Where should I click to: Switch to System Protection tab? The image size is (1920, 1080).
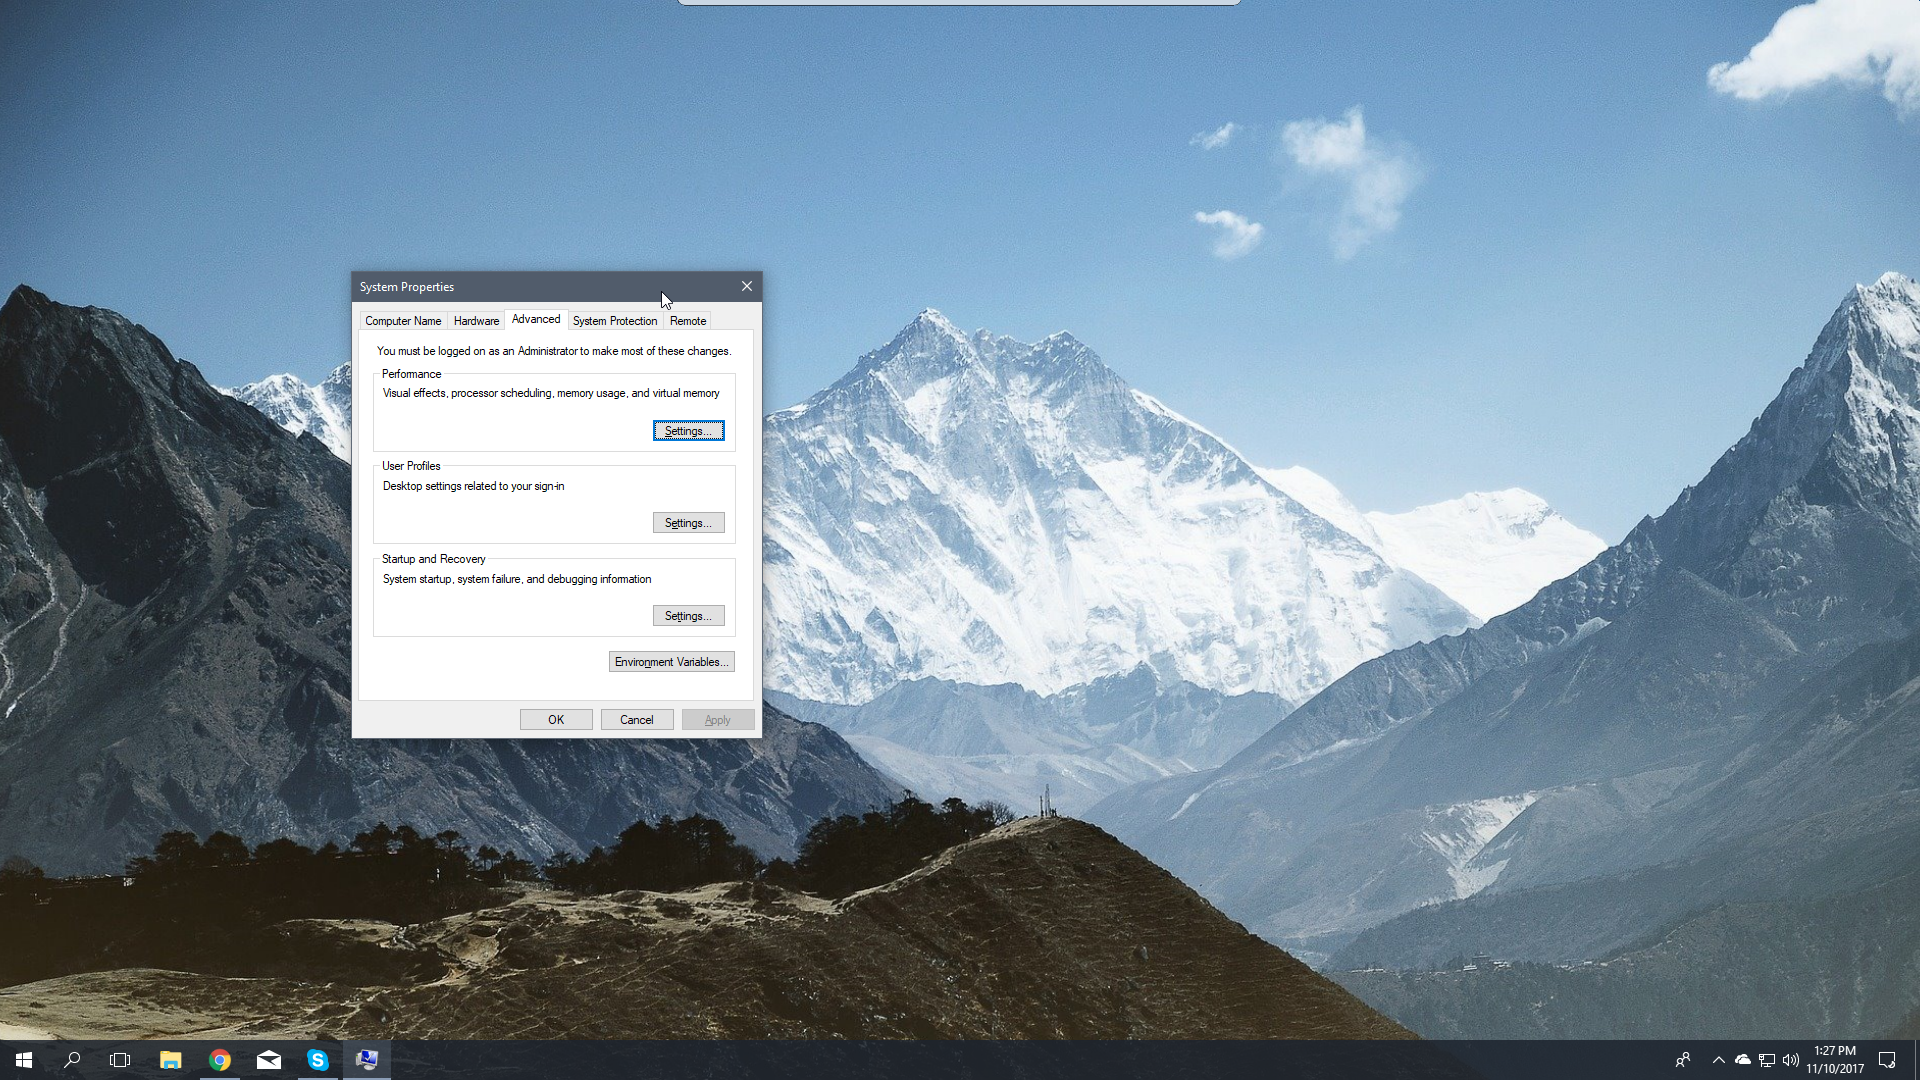pos(615,321)
